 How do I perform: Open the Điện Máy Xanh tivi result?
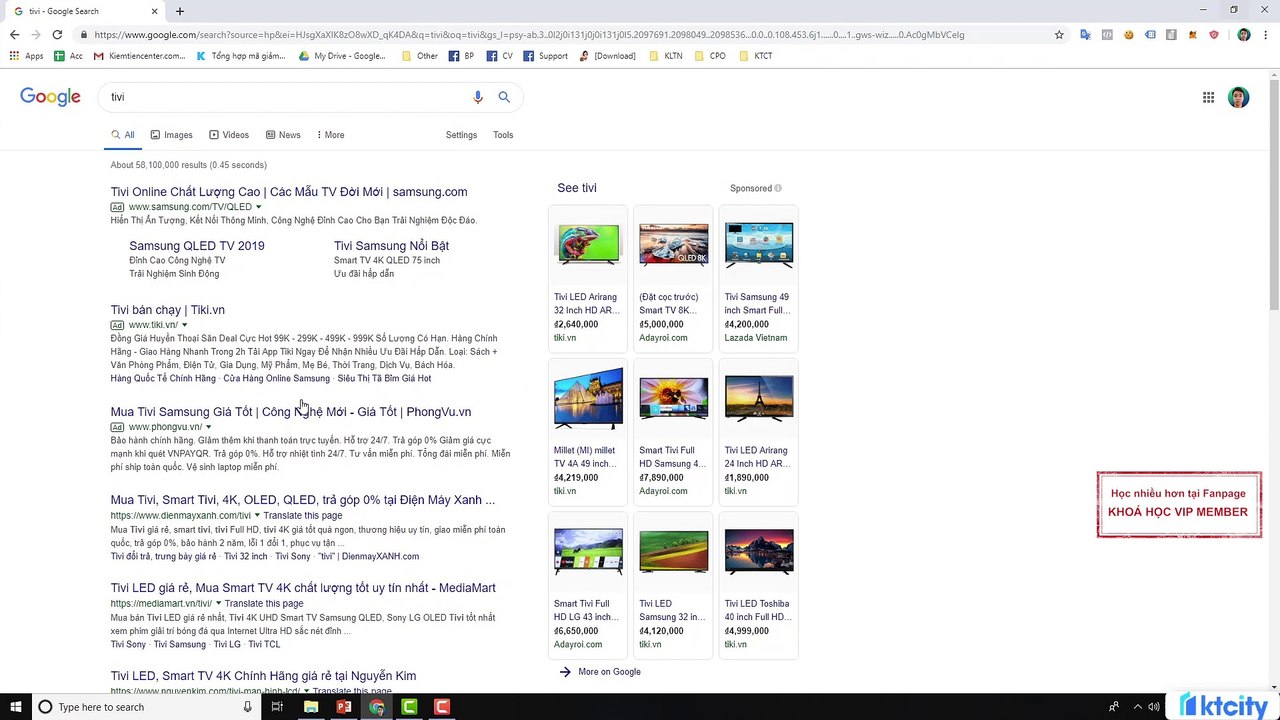pos(303,500)
